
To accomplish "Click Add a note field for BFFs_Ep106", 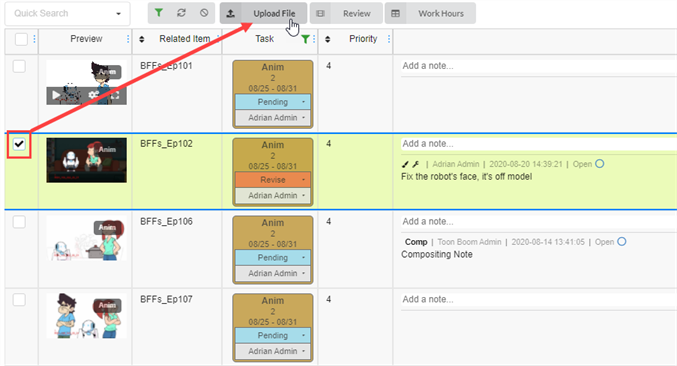I will point(539,222).
